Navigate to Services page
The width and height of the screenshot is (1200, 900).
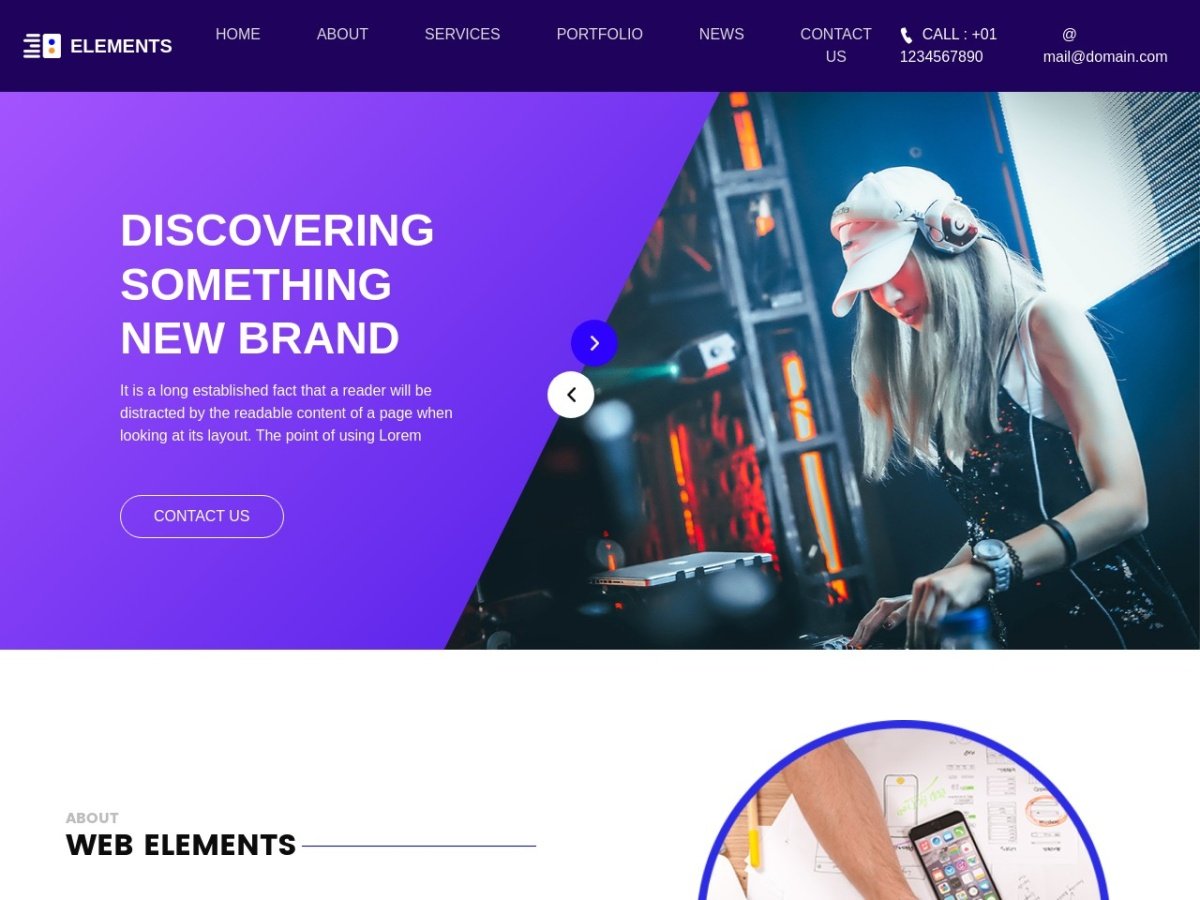pyautogui.click(x=462, y=34)
